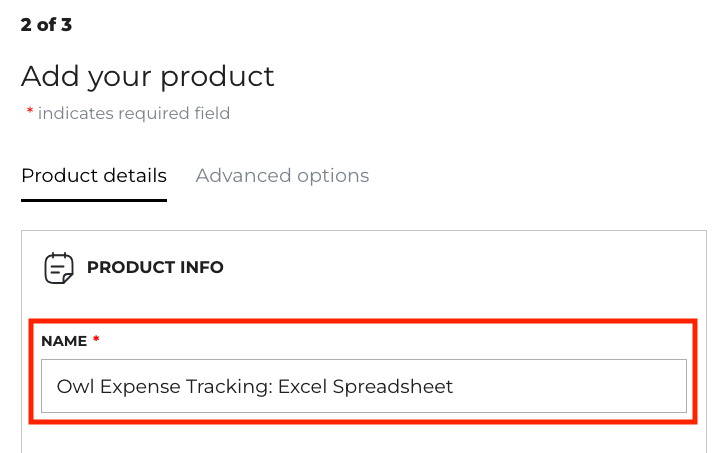The height and width of the screenshot is (453, 728).
Task: Switch to the Advanced options tab
Action: tap(282, 176)
